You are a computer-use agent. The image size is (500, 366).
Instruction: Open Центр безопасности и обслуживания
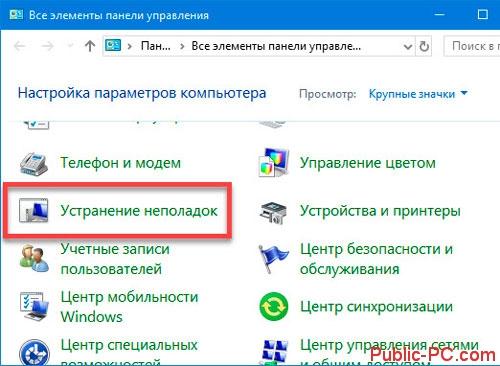tap(376, 259)
